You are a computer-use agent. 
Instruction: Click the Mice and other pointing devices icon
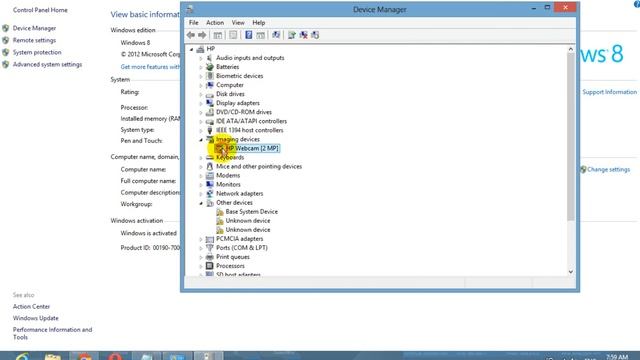tap(210, 167)
